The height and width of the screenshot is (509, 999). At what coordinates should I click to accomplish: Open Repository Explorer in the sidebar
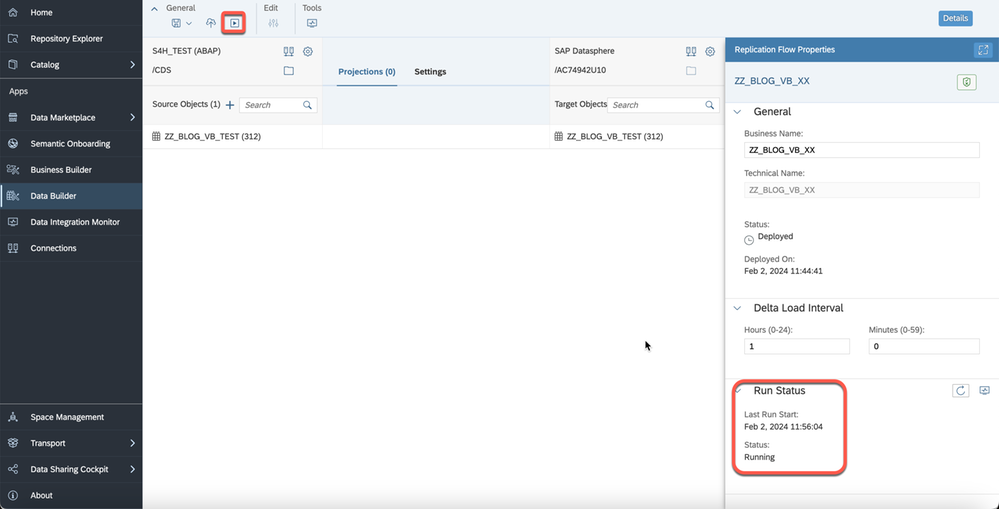[71, 39]
